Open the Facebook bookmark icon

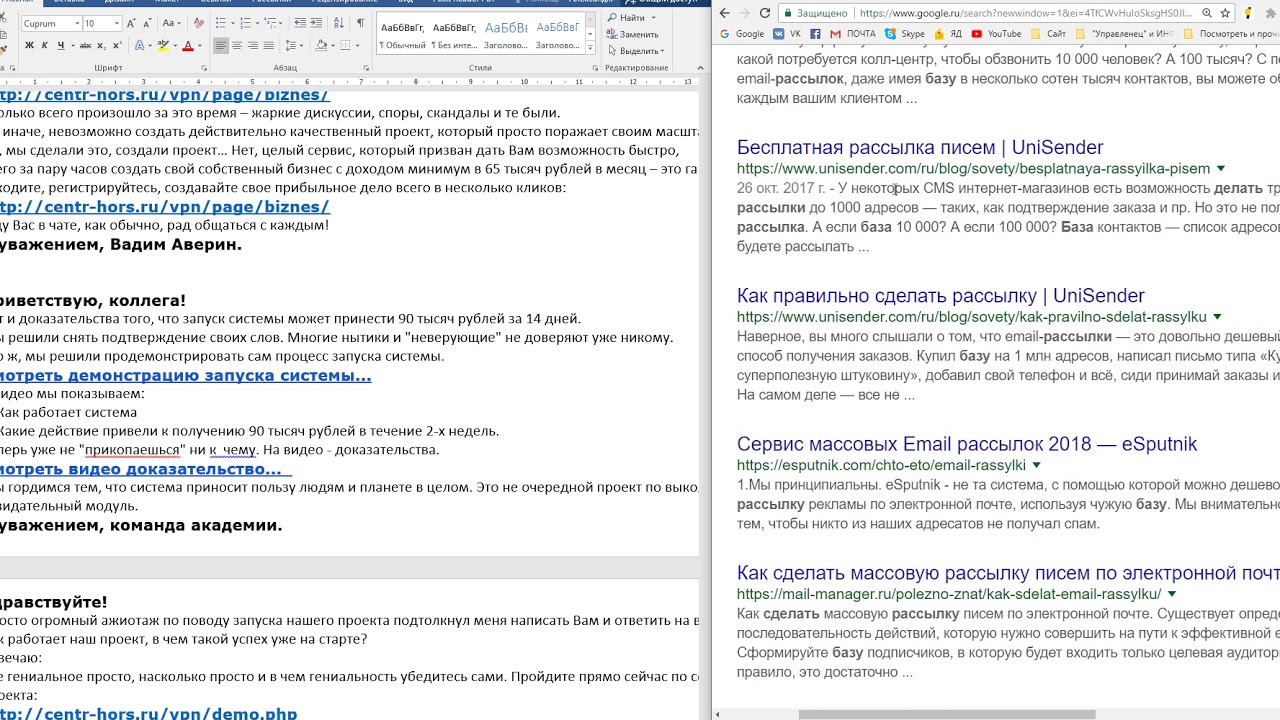pyautogui.click(x=816, y=34)
